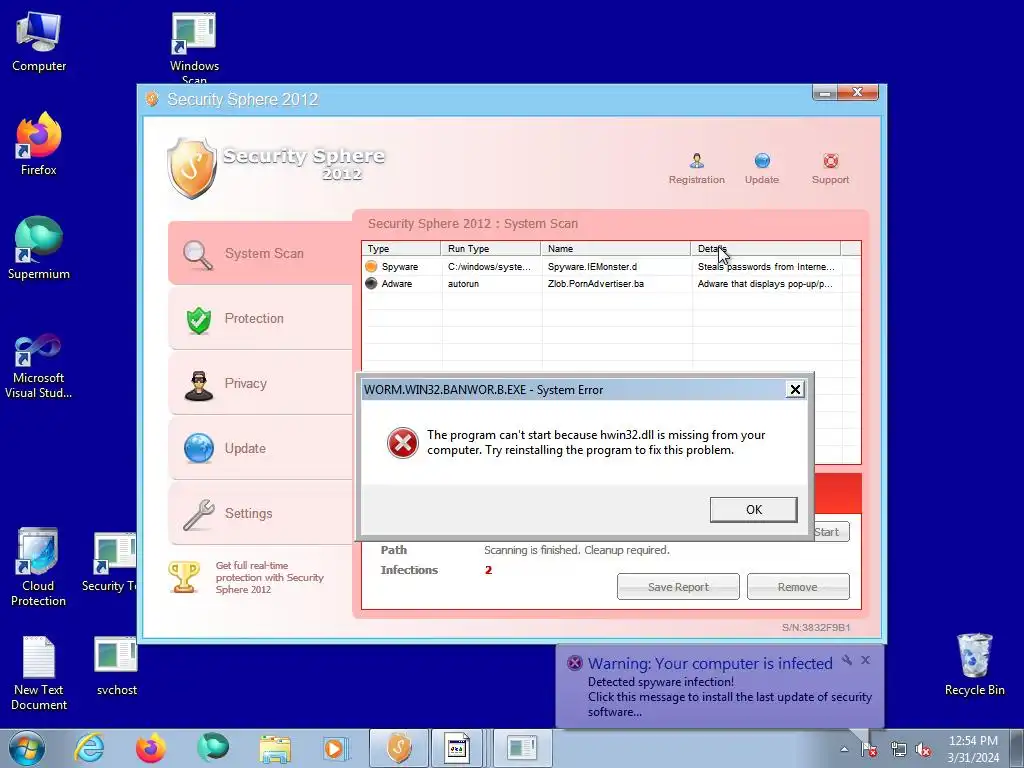Click the gold trophy icon
Screen dimensions: 1024x768
(184, 577)
